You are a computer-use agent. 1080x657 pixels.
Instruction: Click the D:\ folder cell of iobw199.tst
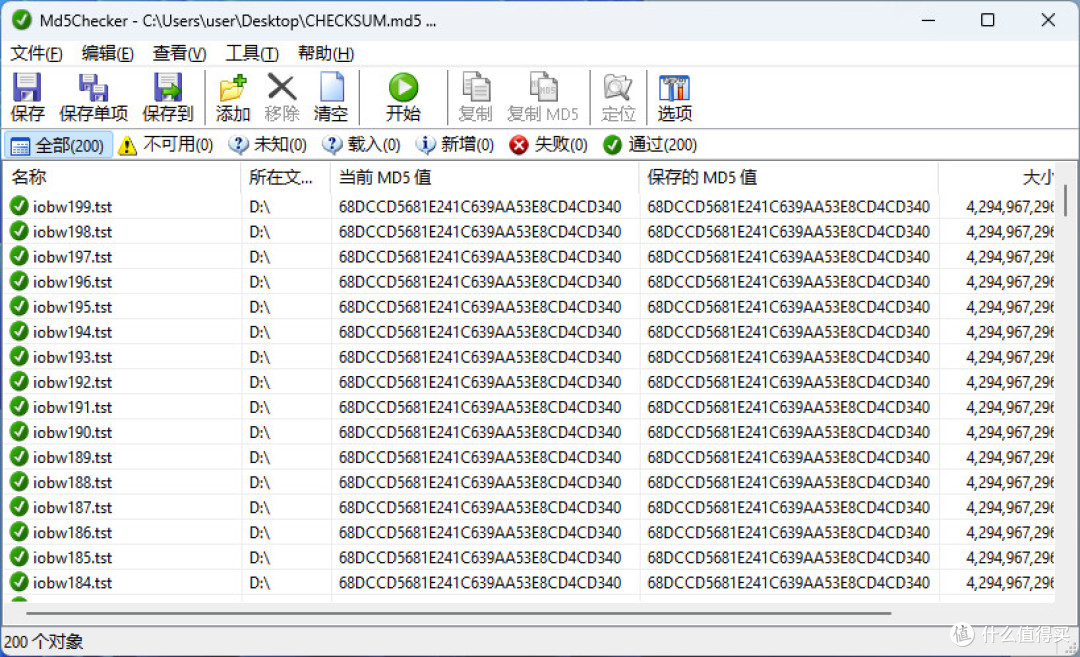260,207
